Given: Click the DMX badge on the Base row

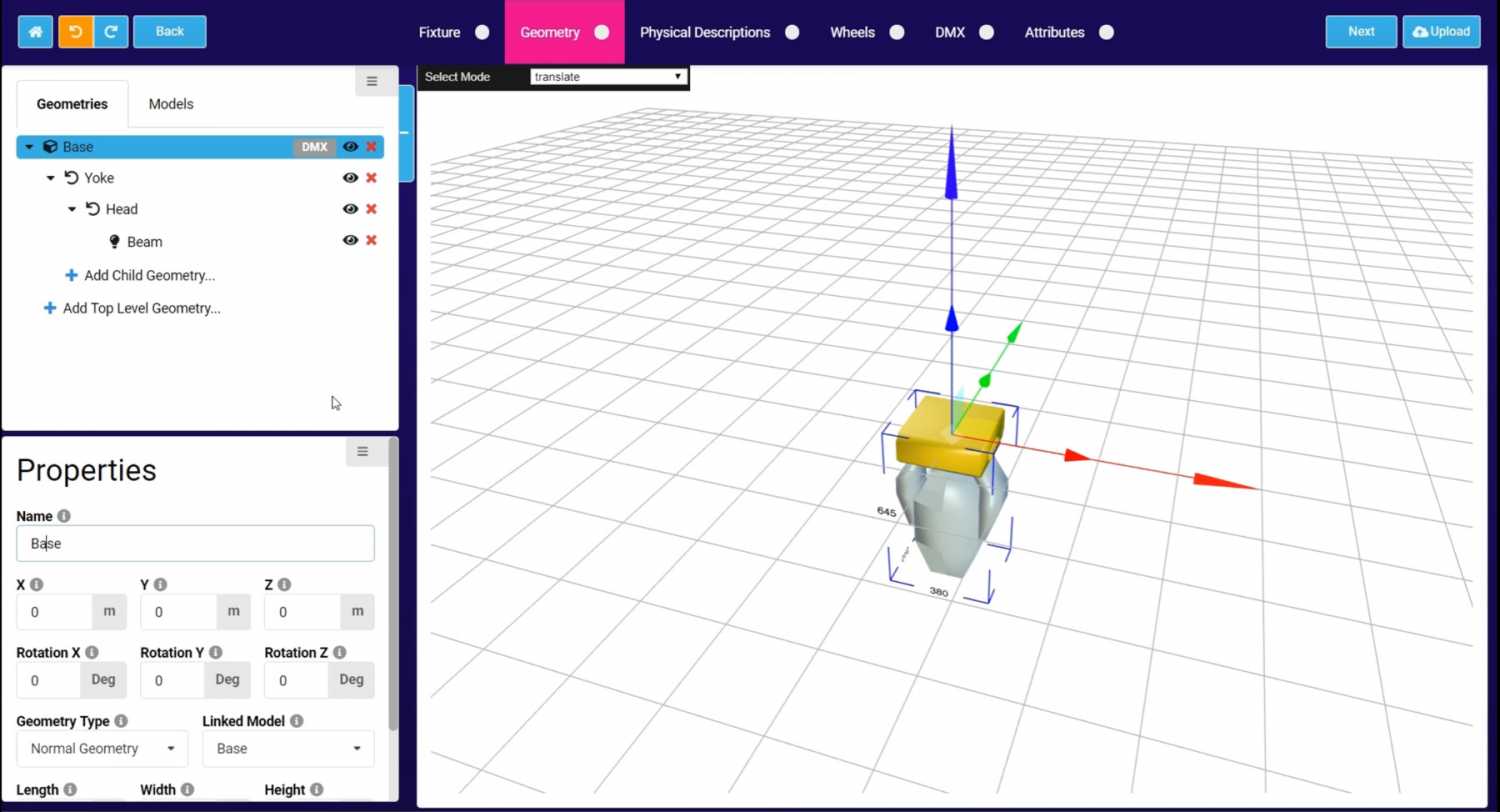Looking at the screenshot, I should [314, 146].
